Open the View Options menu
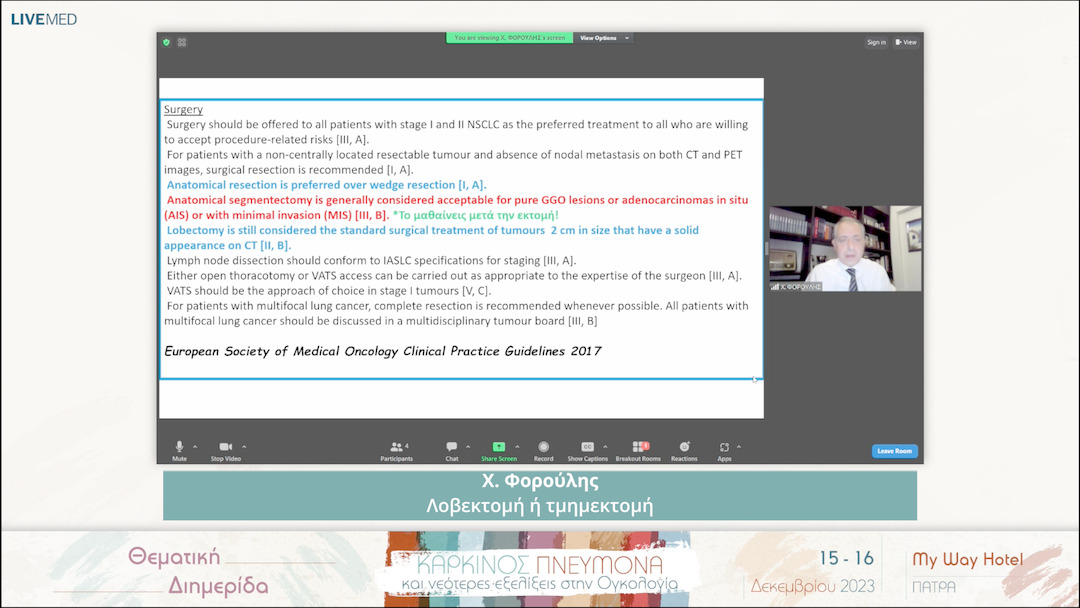The height and width of the screenshot is (608, 1080). 605,38
